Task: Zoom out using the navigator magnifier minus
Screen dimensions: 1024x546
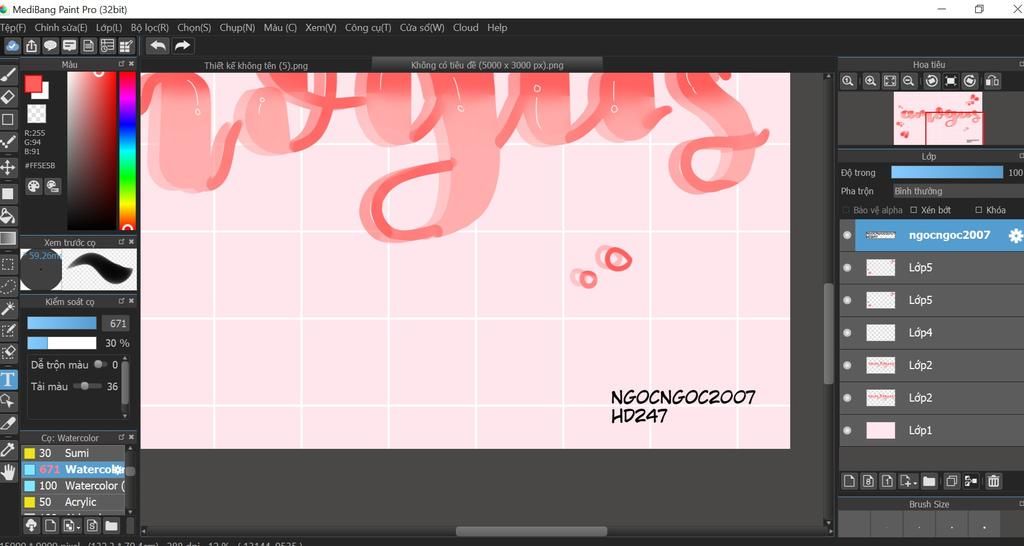Action: (908, 81)
